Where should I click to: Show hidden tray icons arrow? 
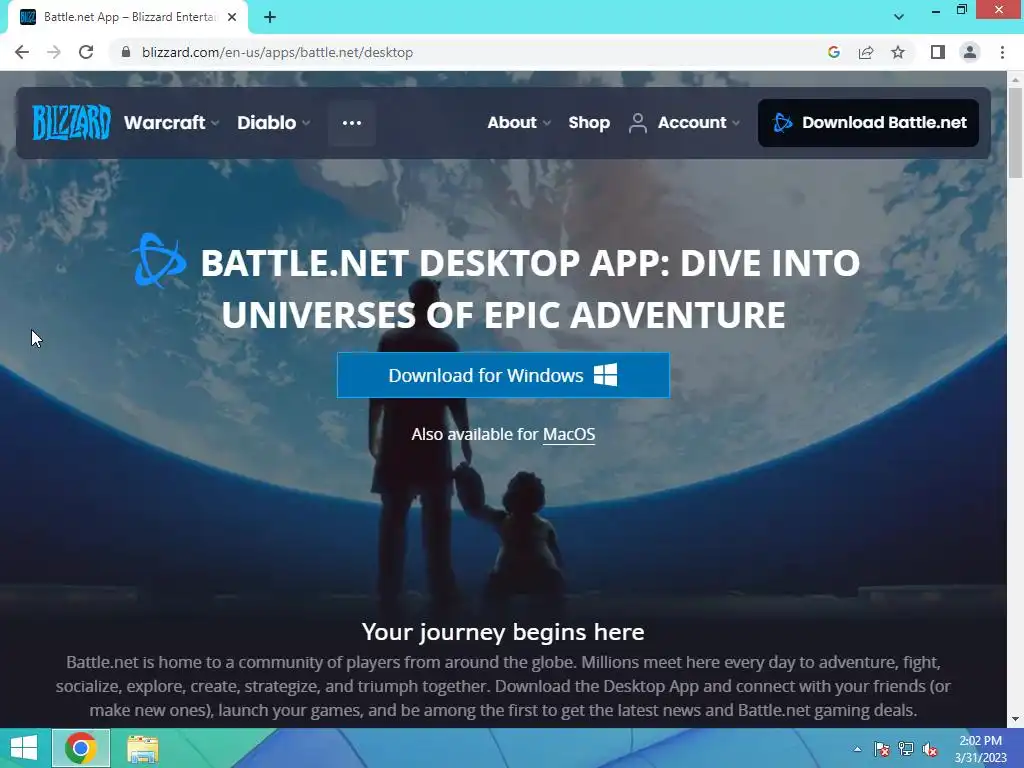[x=857, y=749]
